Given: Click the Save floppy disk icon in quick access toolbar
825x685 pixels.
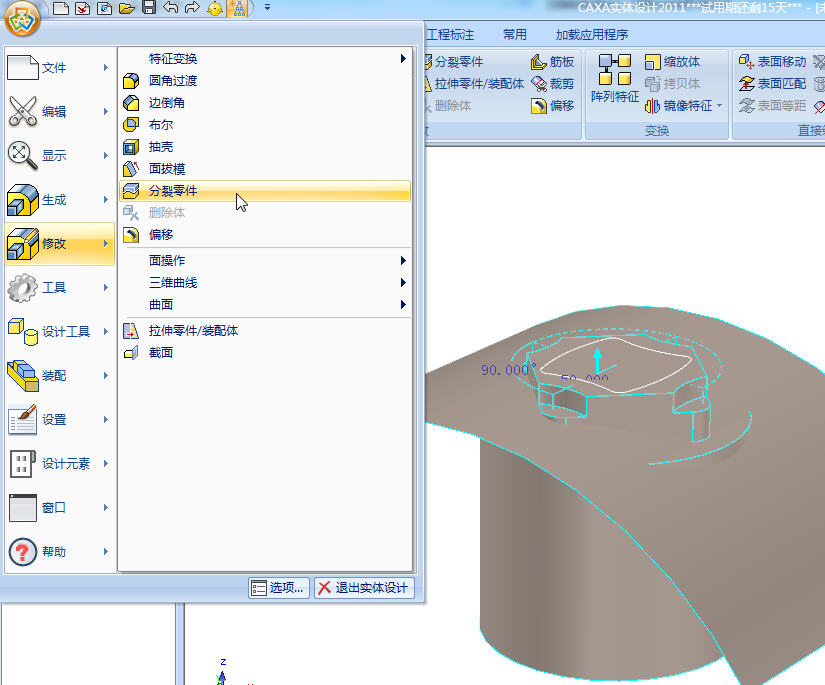Looking at the screenshot, I should point(149,8).
